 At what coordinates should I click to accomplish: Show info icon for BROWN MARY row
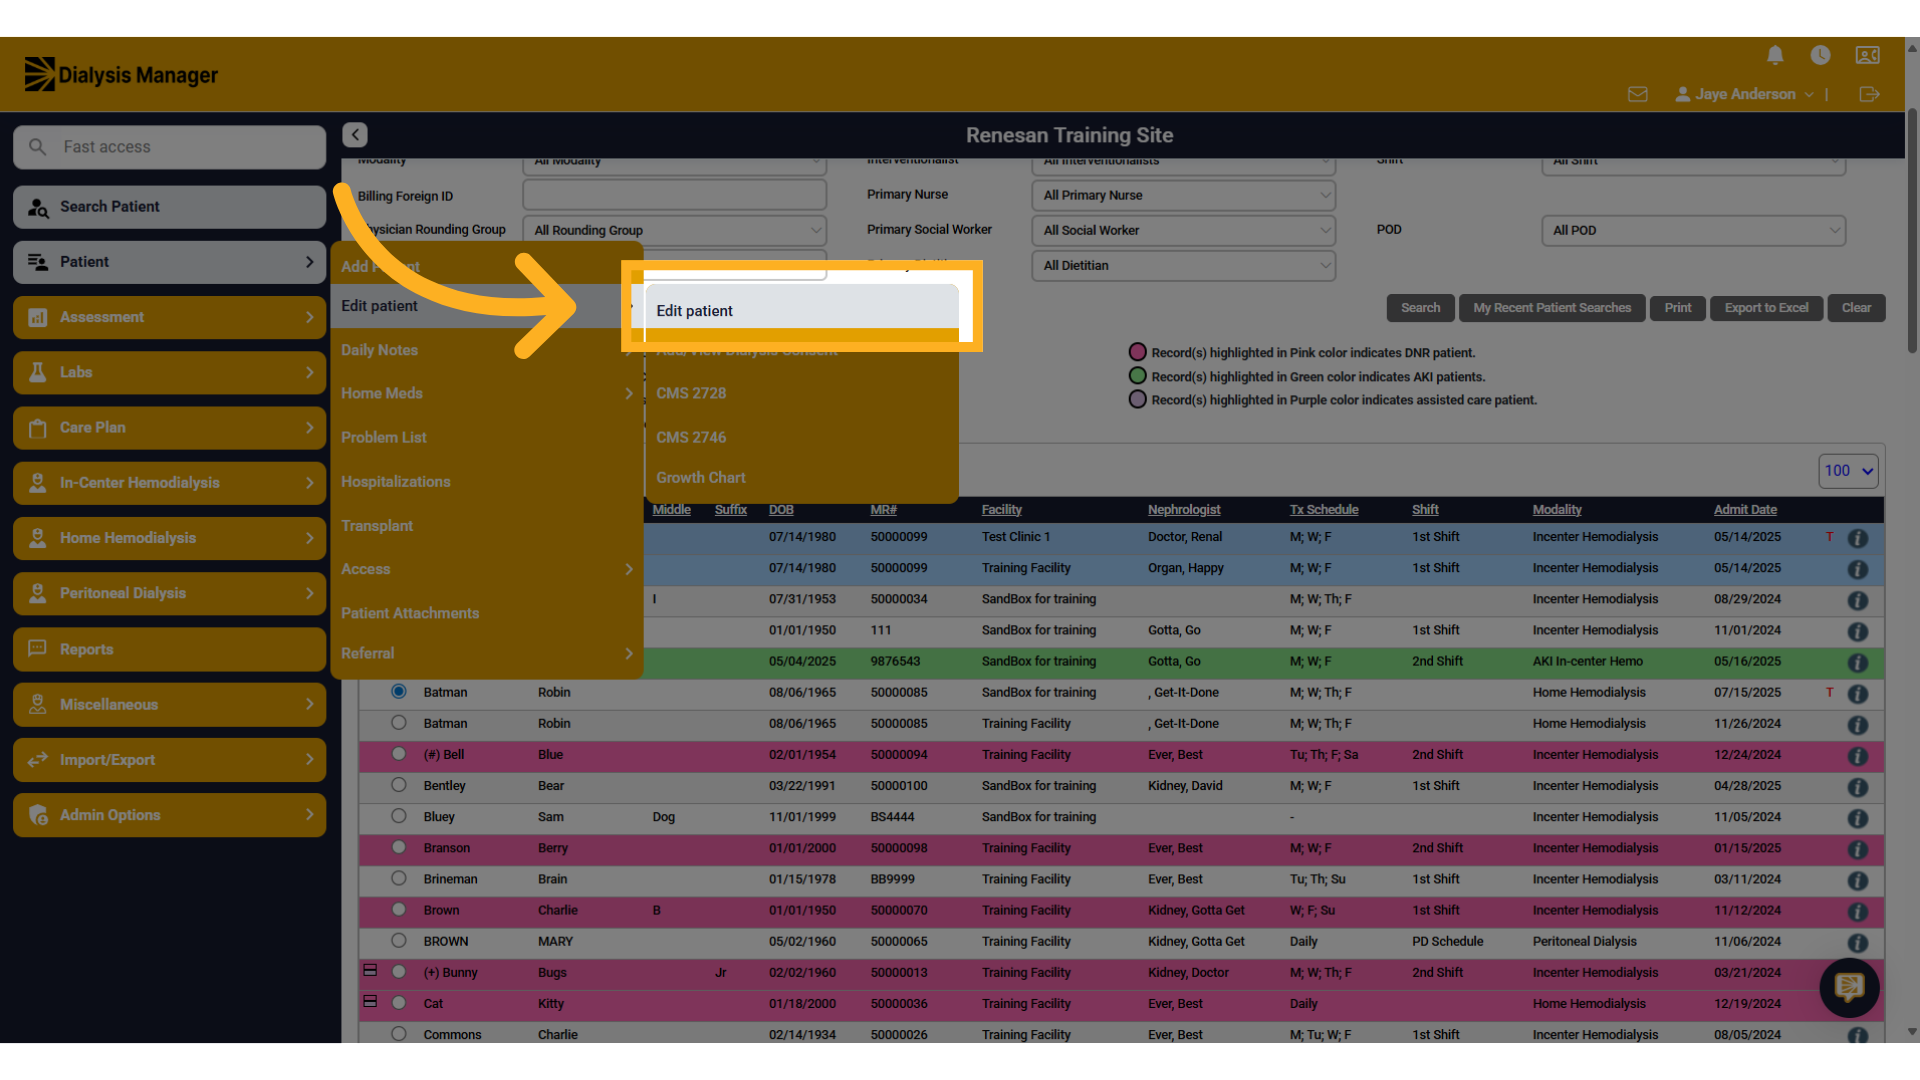click(1858, 943)
